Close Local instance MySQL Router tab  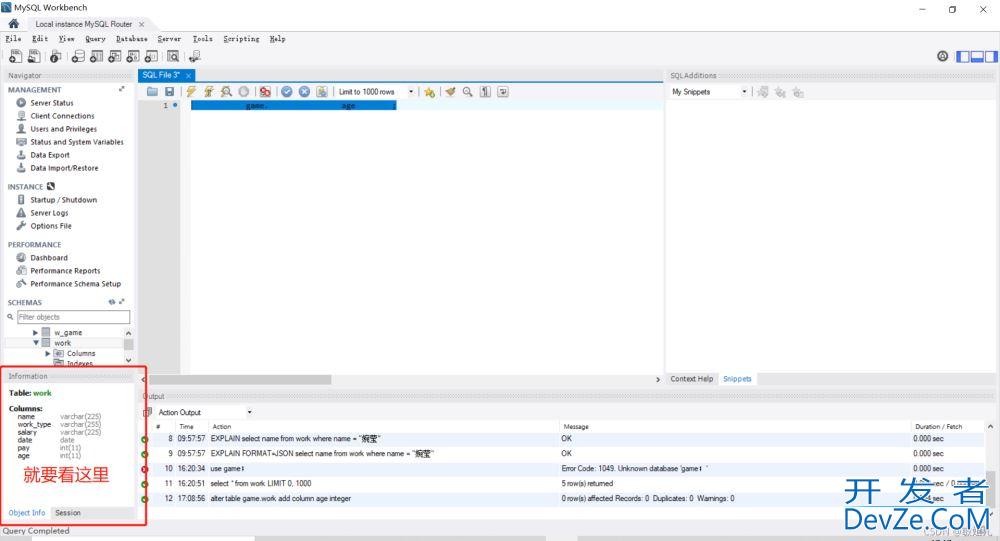142,24
